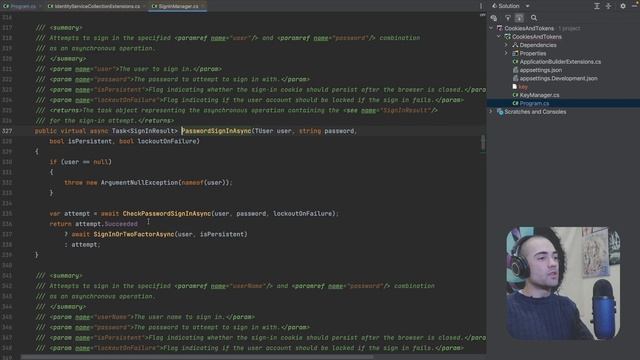Screen dimensions: 640x360
Task: Click CheckPasswordSignInAsync in the code
Action: [167, 213]
